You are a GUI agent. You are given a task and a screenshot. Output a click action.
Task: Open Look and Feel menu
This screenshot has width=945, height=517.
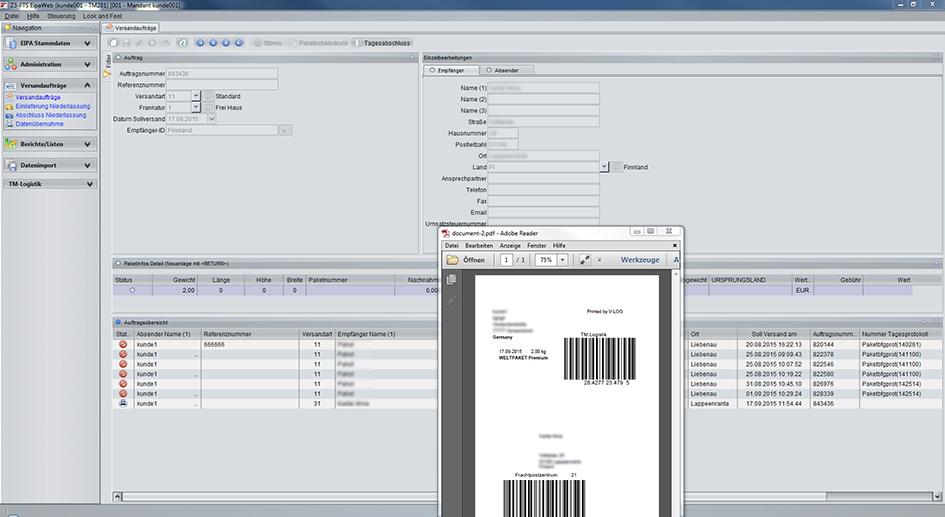pyautogui.click(x=102, y=16)
